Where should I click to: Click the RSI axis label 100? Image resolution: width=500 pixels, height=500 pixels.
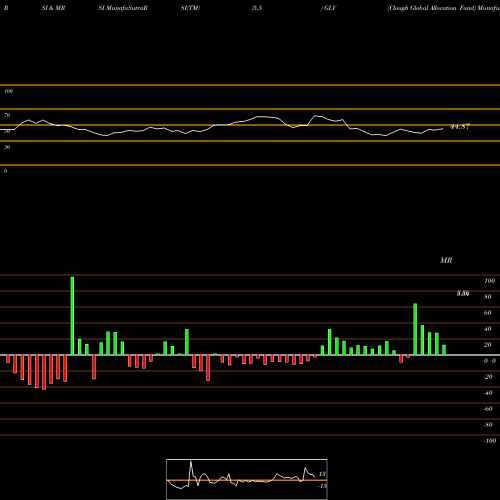(8, 91)
